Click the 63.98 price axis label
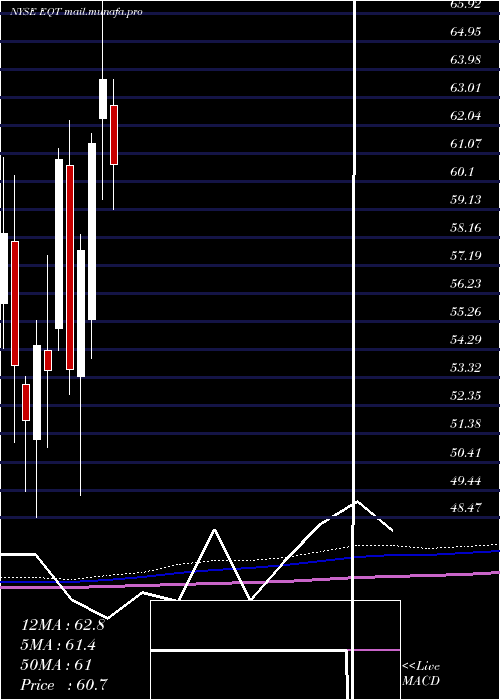The height and width of the screenshot is (700, 500). pyautogui.click(x=466, y=59)
